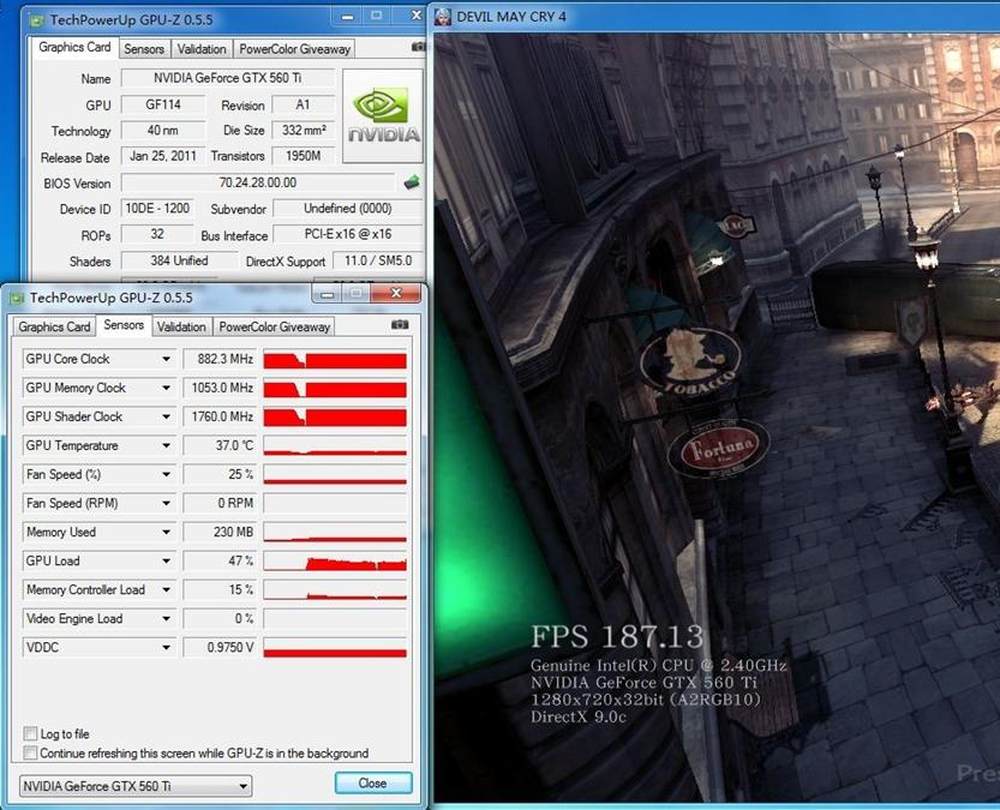Viewport: 1000px width, 810px height.
Task: Open the Video Engine Load dropdown
Action: pyautogui.click(x=166, y=618)
